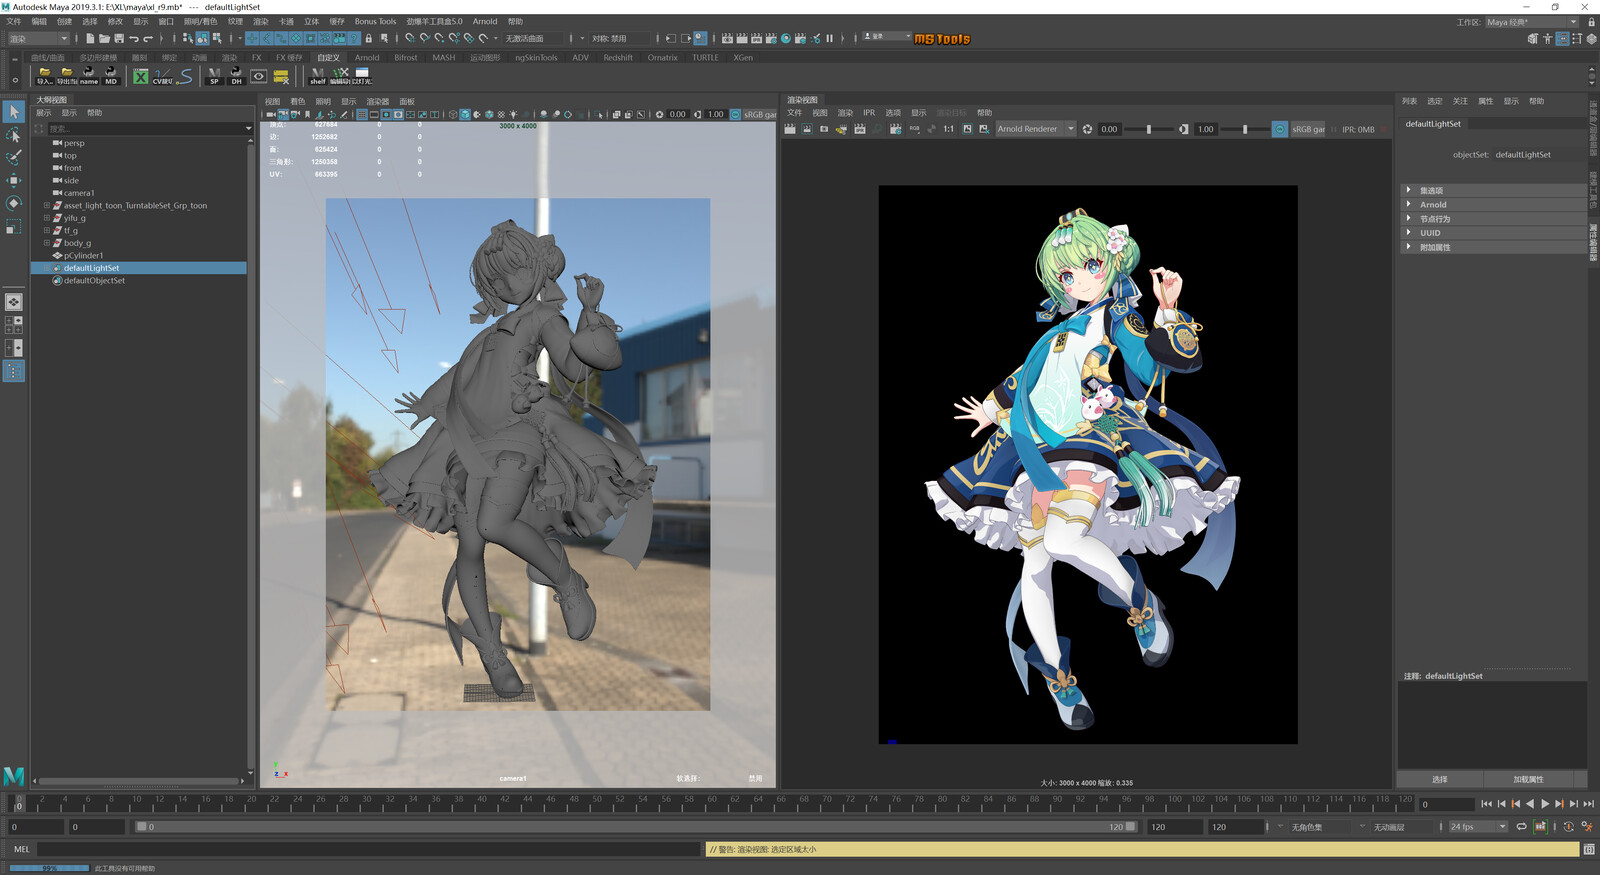Toggle RGB channel display in Render View
This screenshot has width=1600, height=875.
914,129
